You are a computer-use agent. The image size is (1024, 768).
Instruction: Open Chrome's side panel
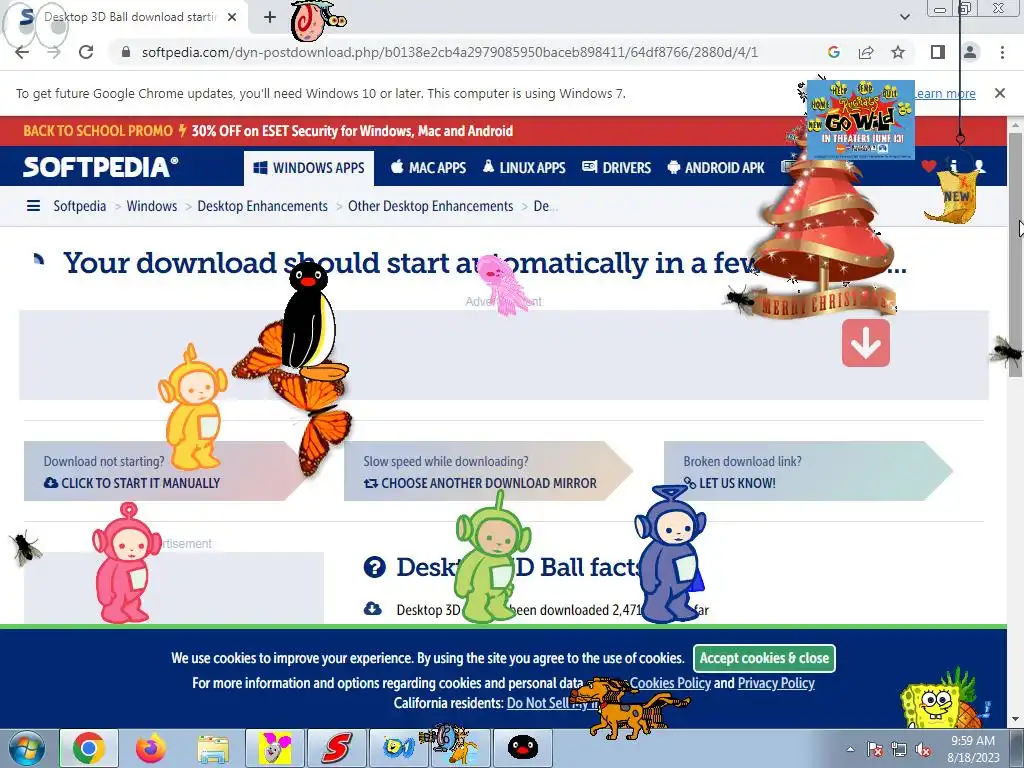[938, 52]
